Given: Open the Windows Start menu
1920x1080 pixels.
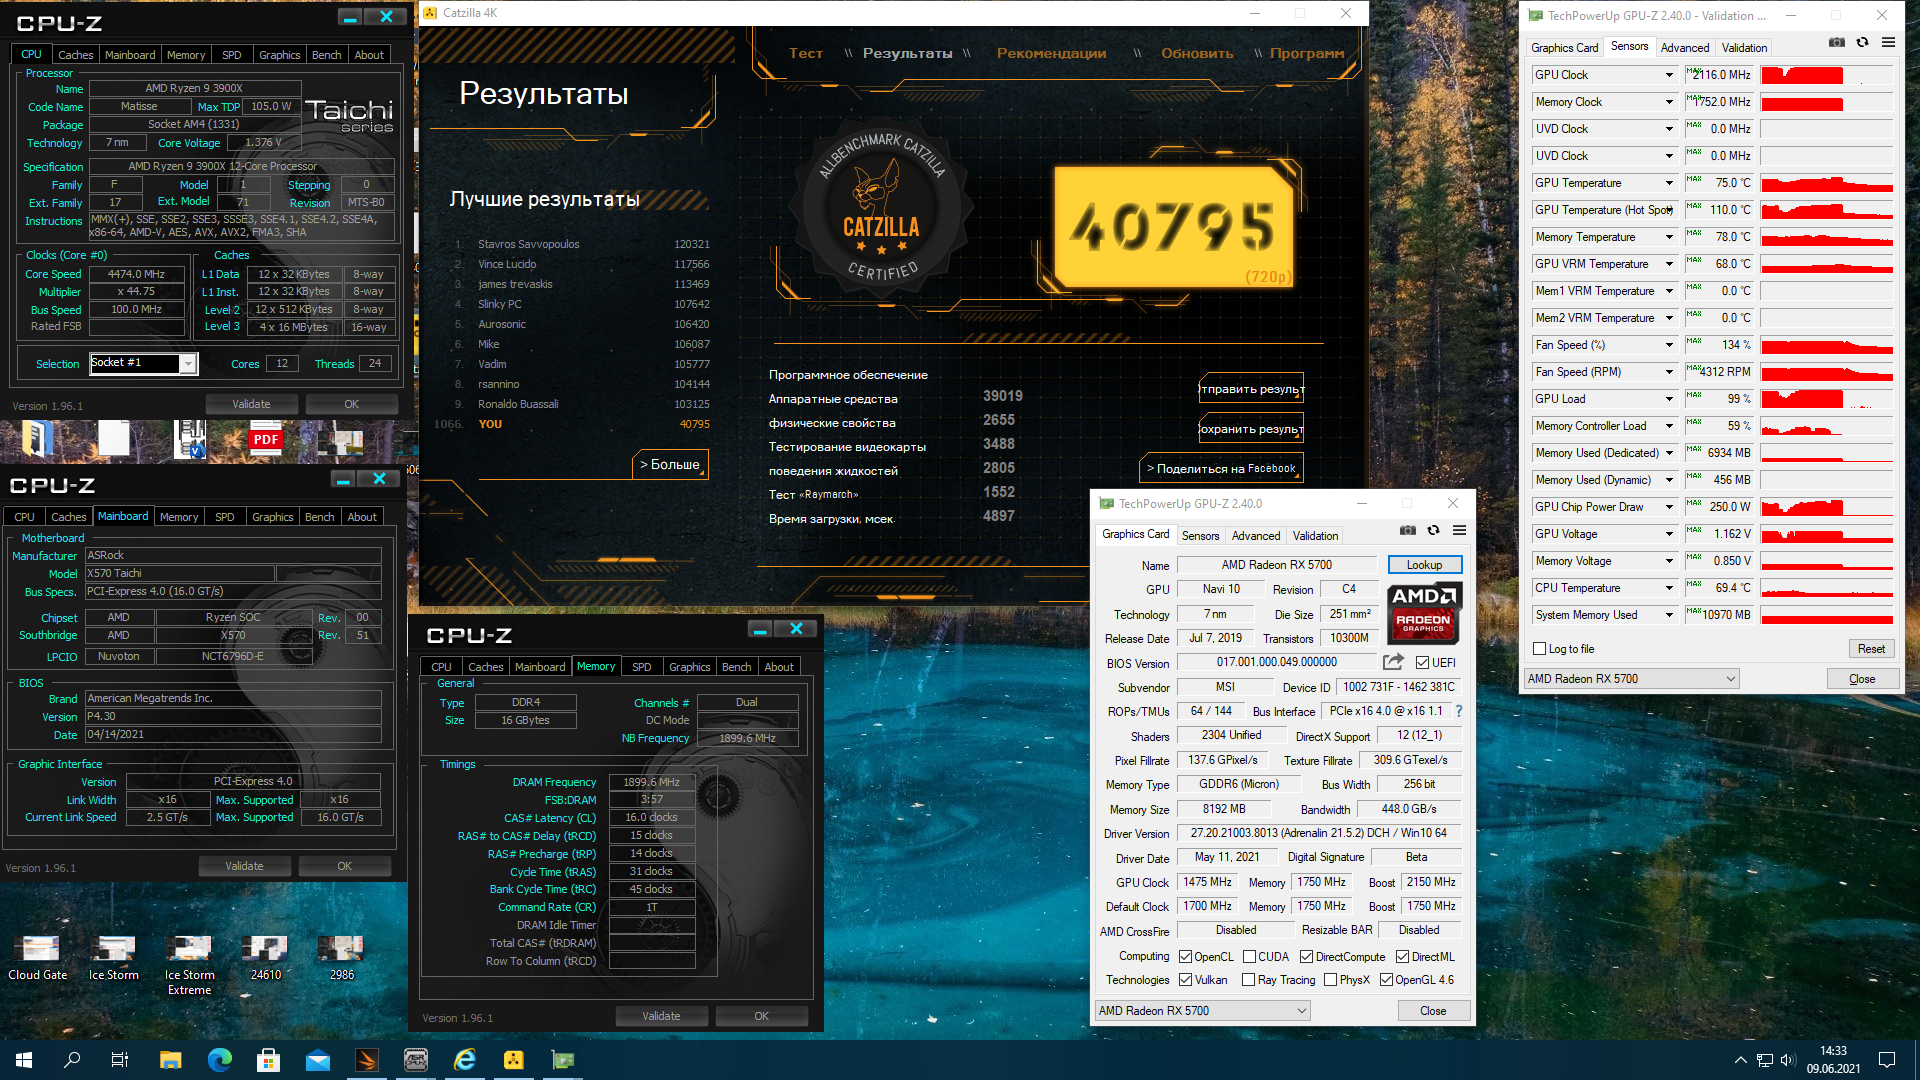Looking at the screenshot, I should pos(24,1060).
